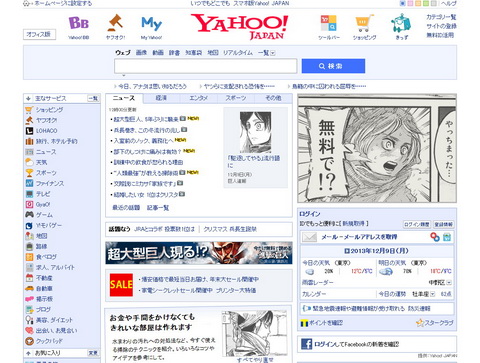The width and height of the screenshot is (480, 363).
Task: Open 自動車 in services sidebar
Action: [44, 289]
